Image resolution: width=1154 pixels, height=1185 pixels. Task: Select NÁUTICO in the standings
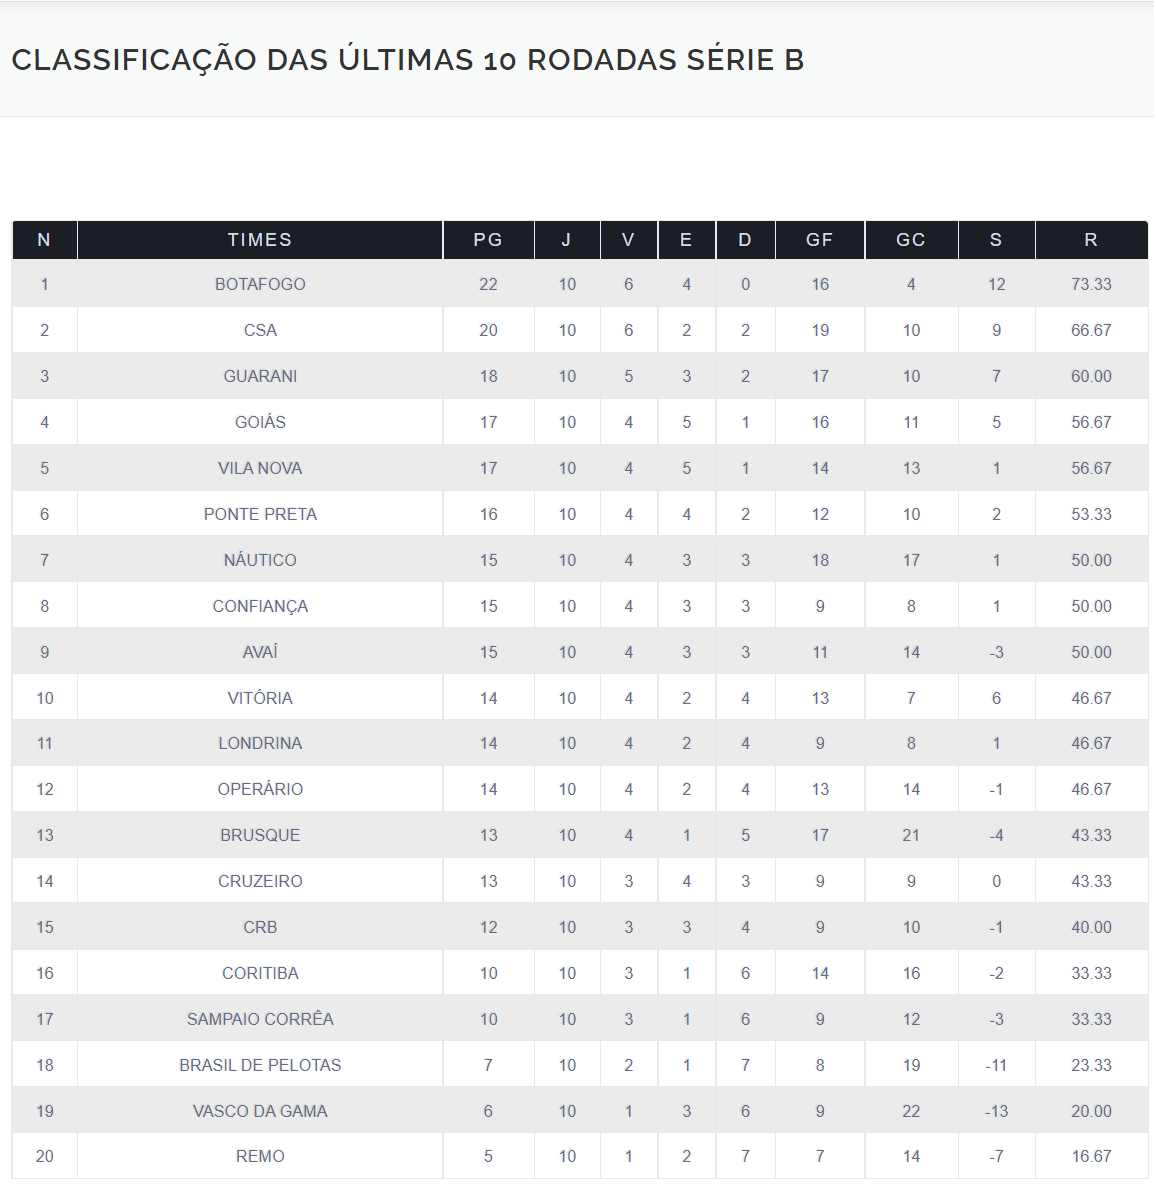(260, 560)
